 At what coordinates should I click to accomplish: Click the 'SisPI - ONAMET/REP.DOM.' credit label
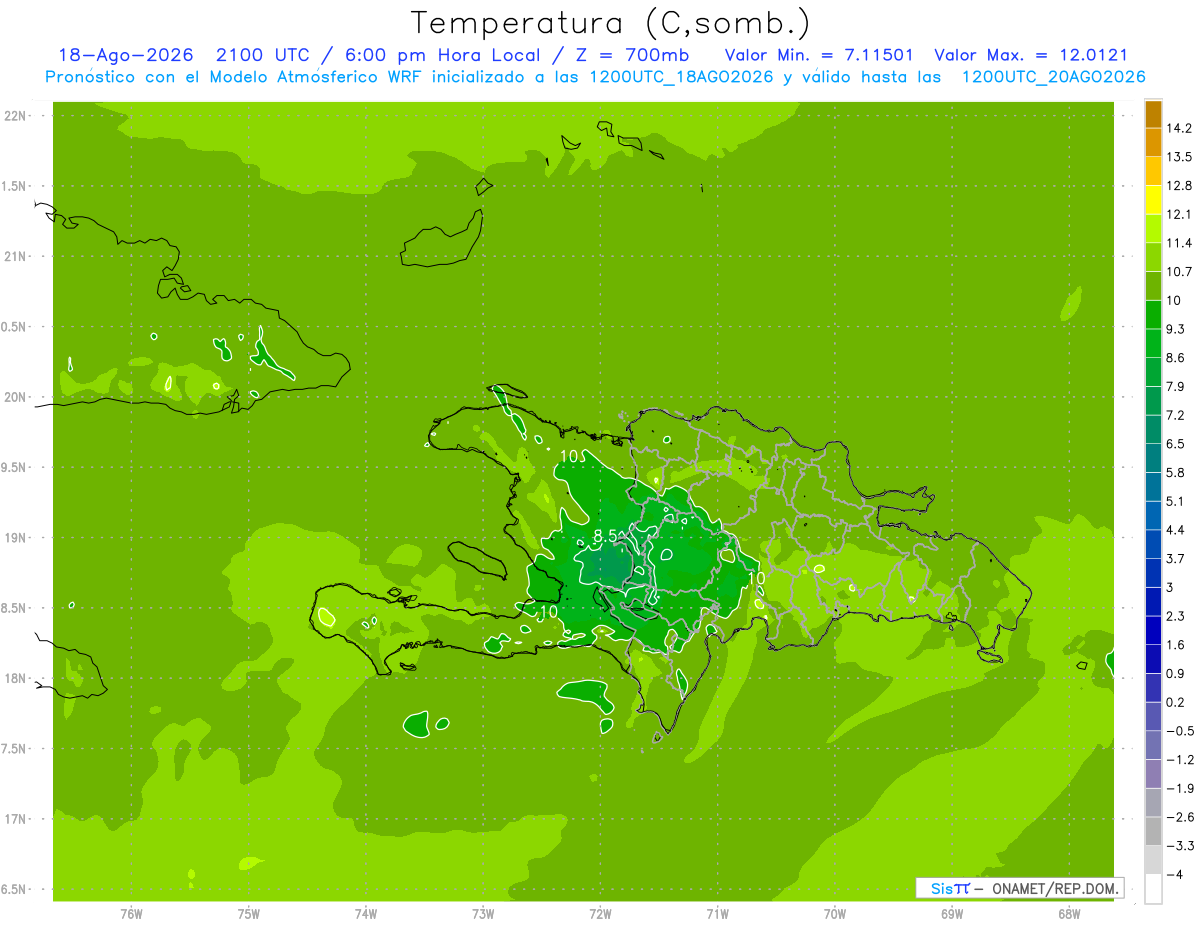tap(1019, 888)
